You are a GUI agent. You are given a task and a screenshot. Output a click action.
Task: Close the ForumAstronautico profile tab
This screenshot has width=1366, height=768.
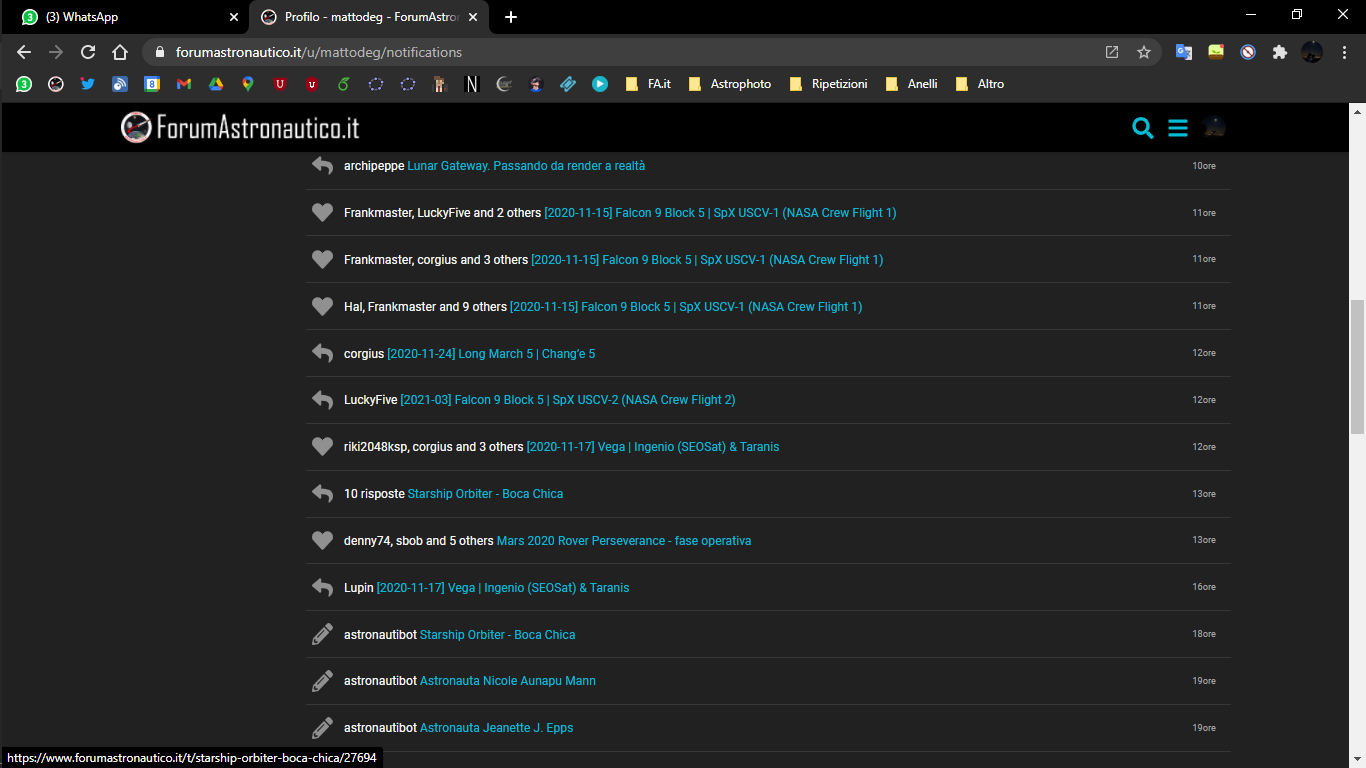(x=473, y=17)
